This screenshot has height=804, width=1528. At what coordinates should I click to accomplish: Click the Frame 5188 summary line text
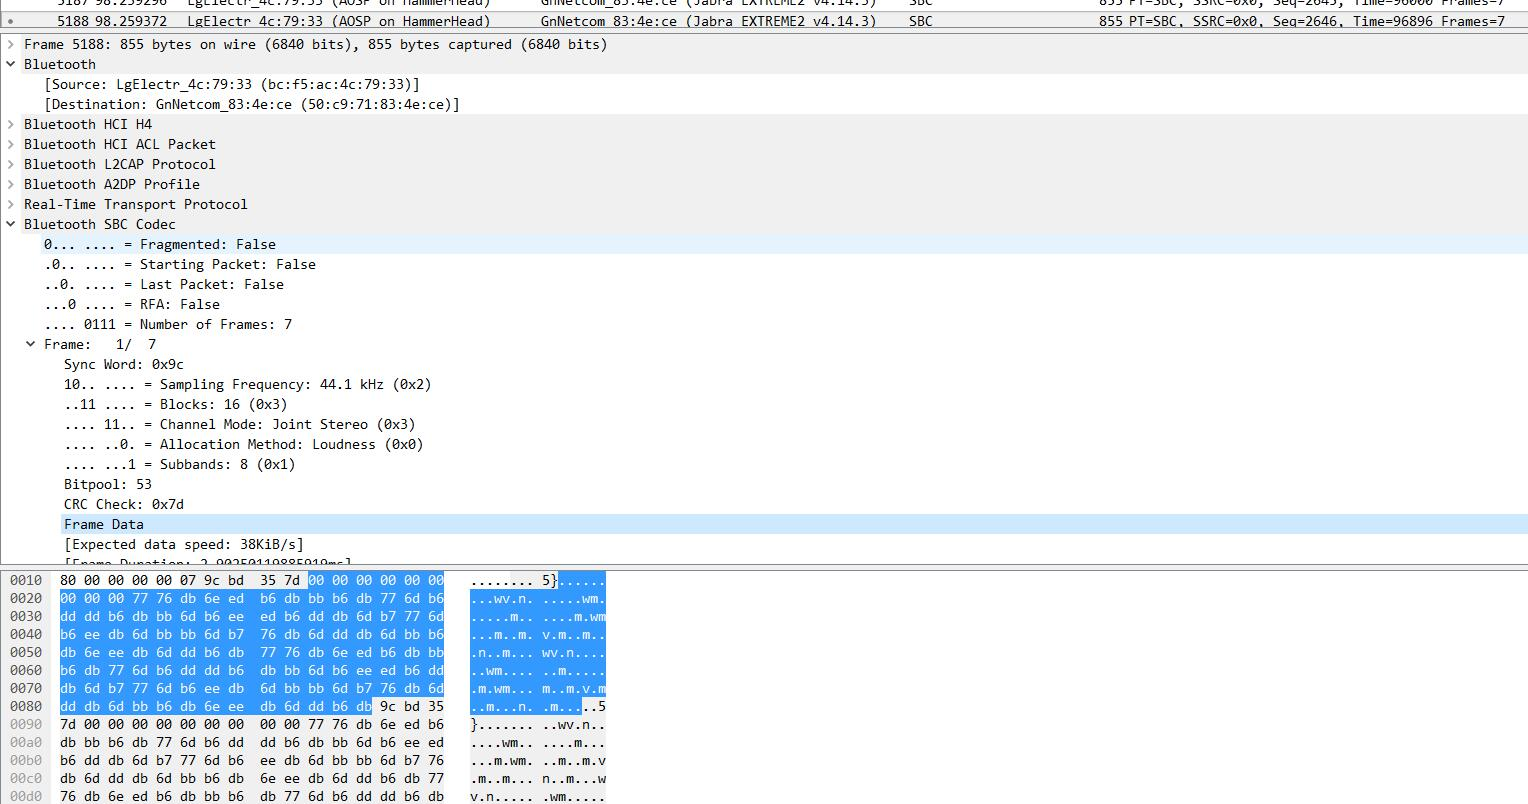[315, 44]
